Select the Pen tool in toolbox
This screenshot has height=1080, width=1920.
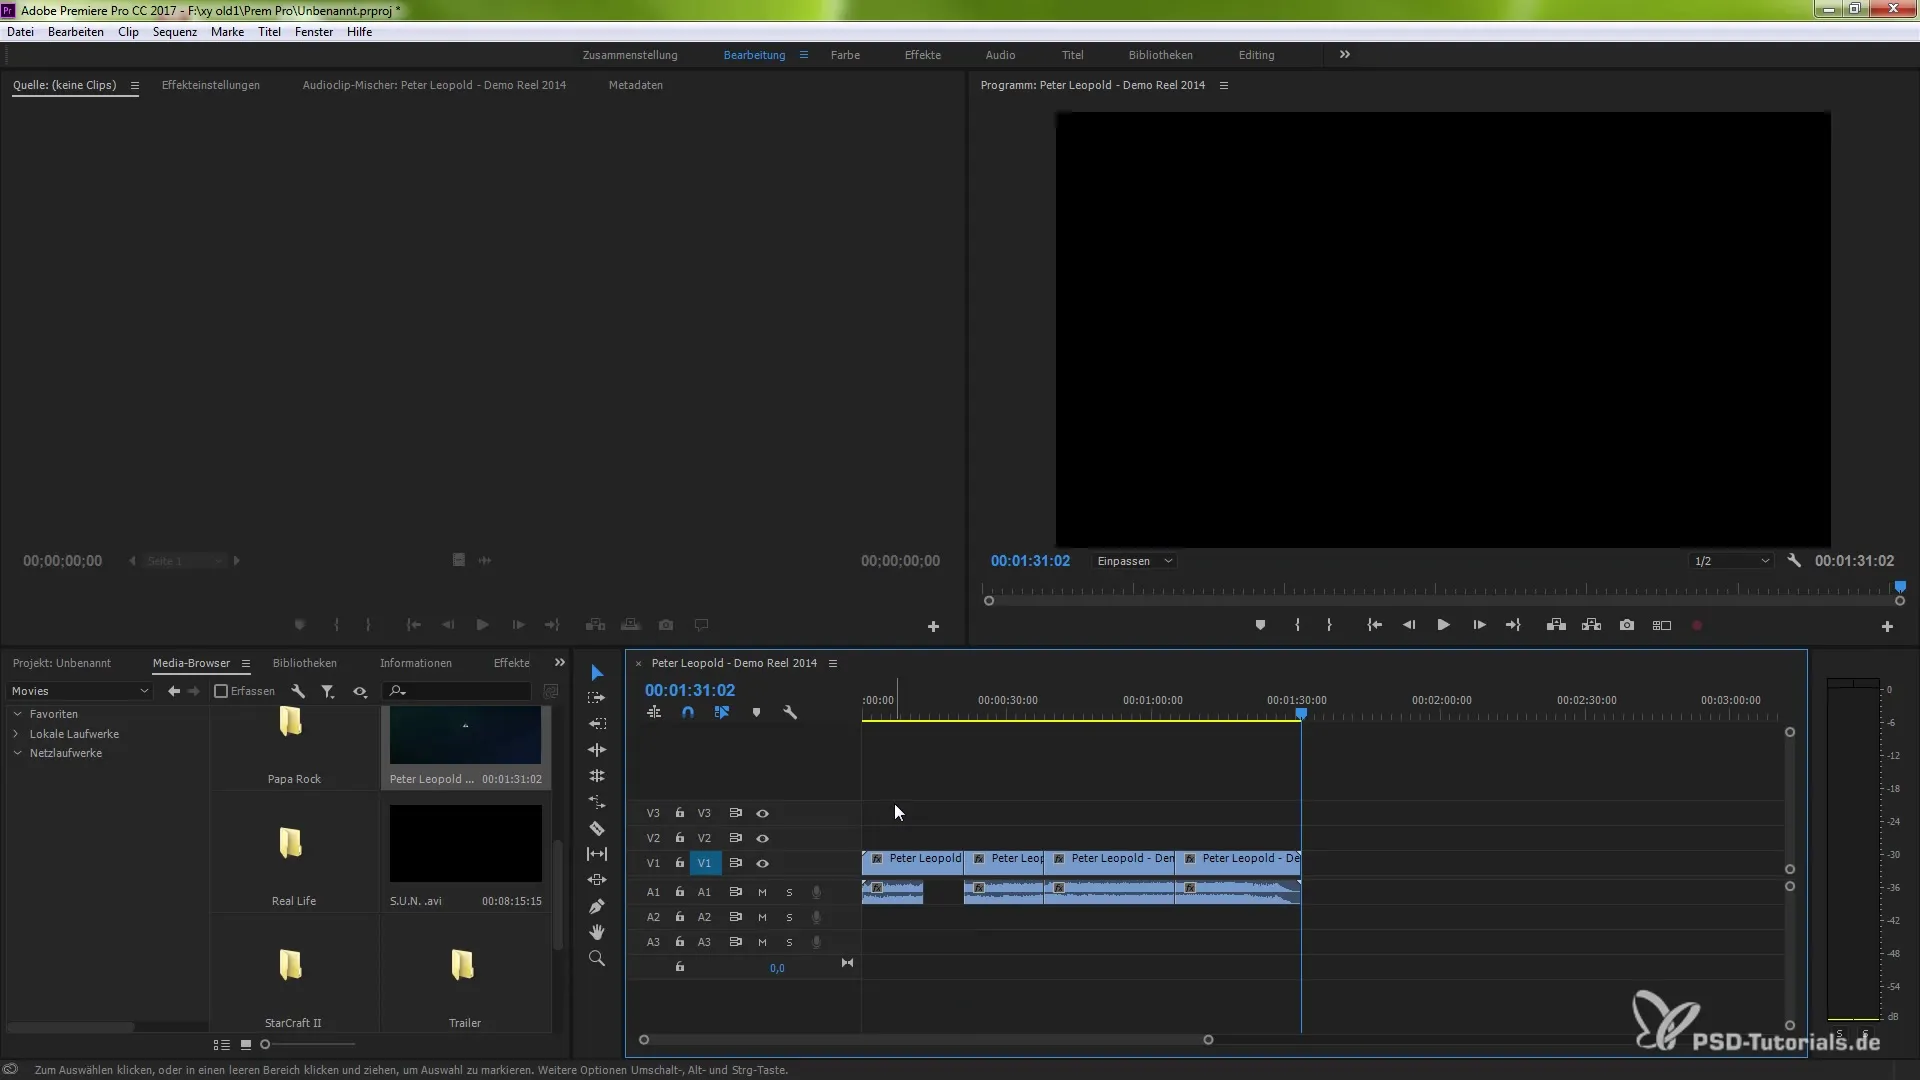597,906
